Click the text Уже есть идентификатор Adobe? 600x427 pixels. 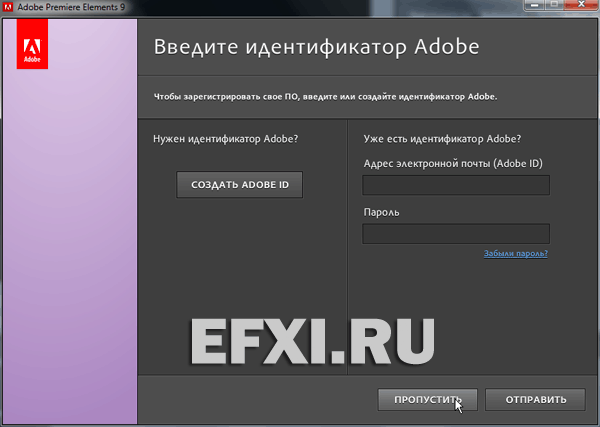(442, 139)
